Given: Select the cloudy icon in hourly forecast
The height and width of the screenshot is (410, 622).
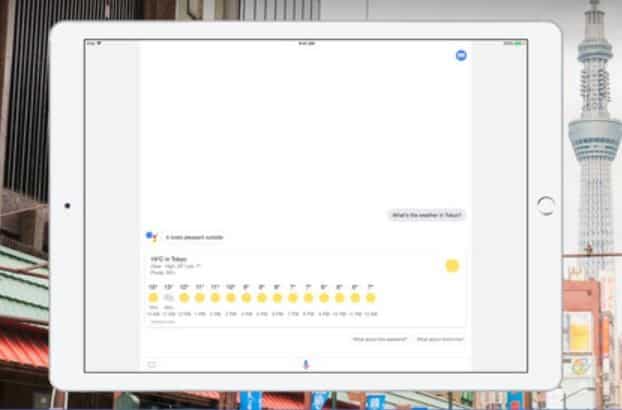Looking at the screenshot, I should click(x=169, y=297).
